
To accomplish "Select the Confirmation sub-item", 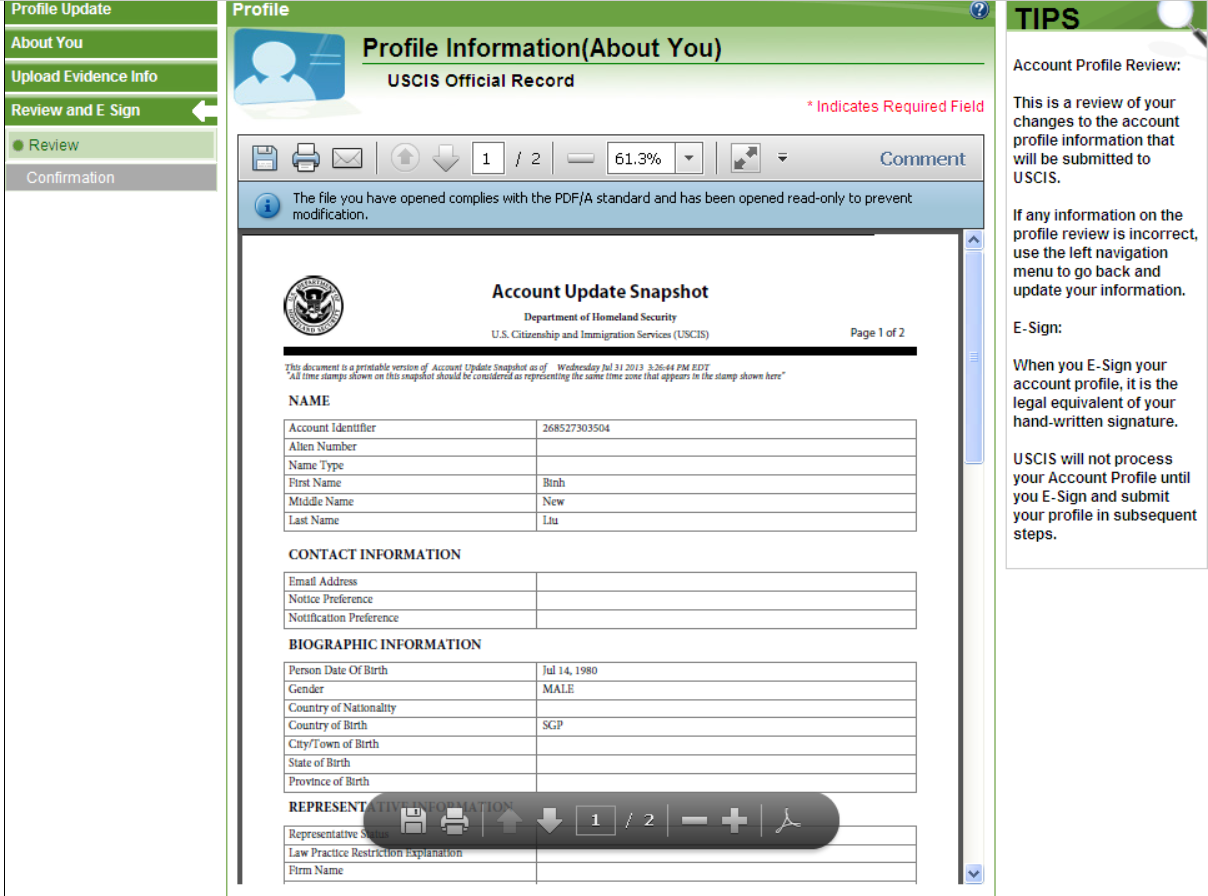I will [x=111, y=178].
